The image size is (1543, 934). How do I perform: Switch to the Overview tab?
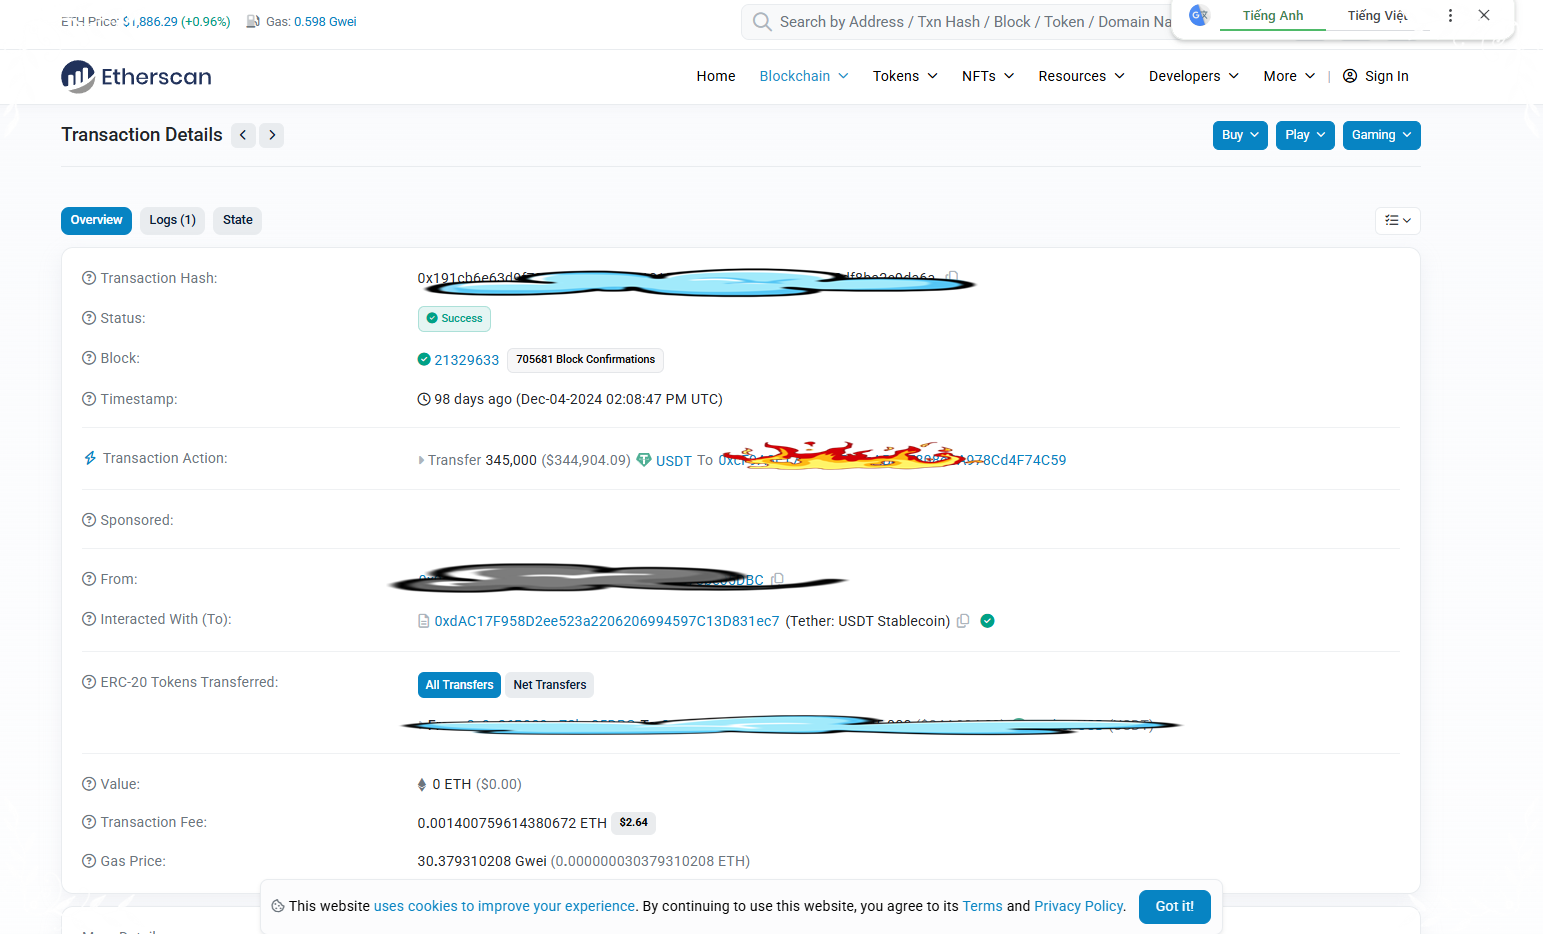pos(96,220)
